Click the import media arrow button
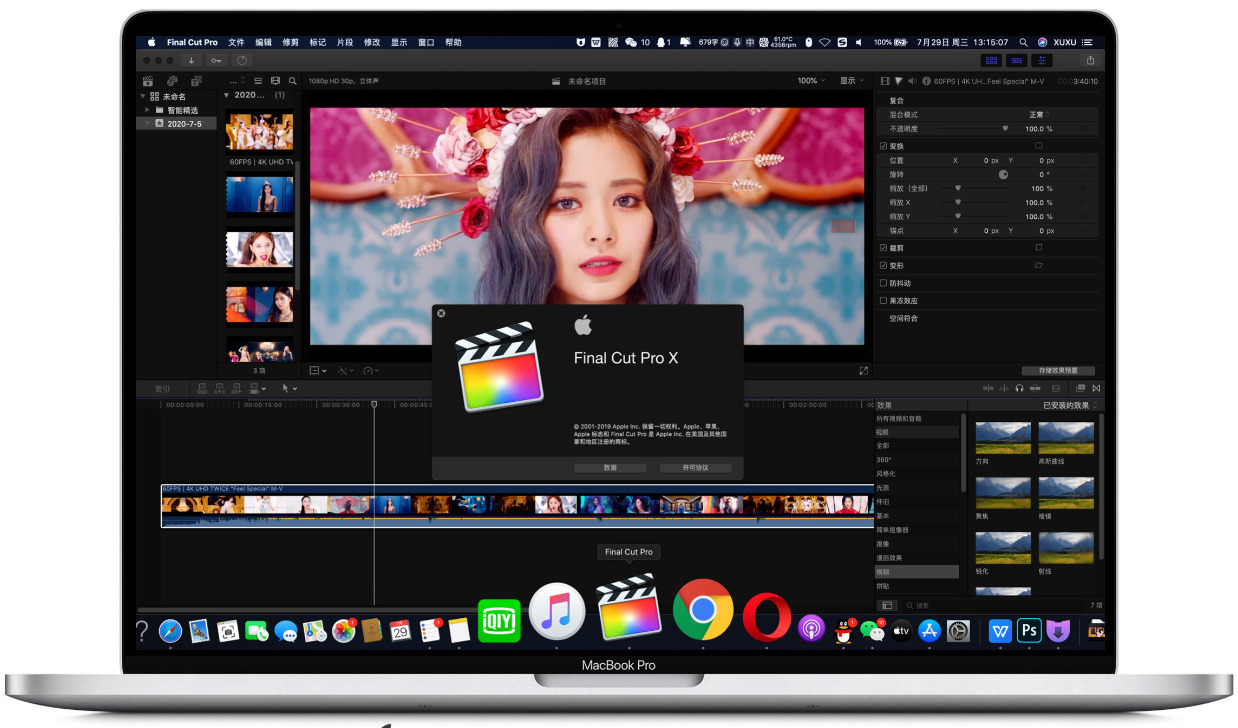 (192, 61)
